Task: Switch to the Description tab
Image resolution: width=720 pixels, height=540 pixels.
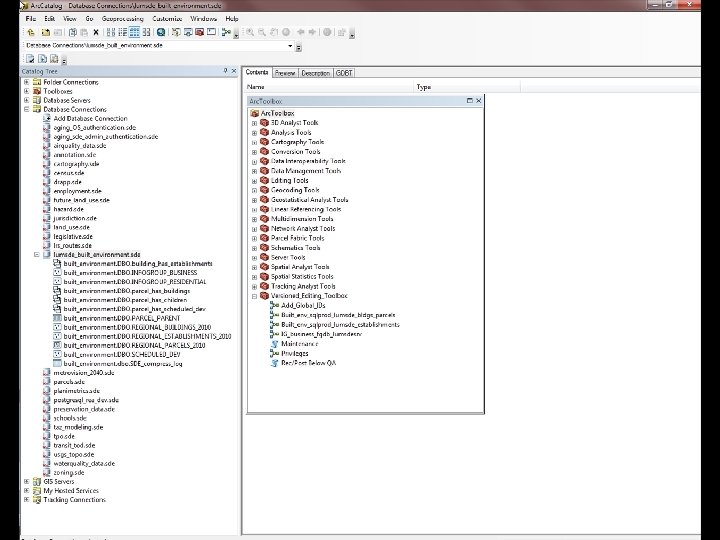Action: tap(315, 73)
